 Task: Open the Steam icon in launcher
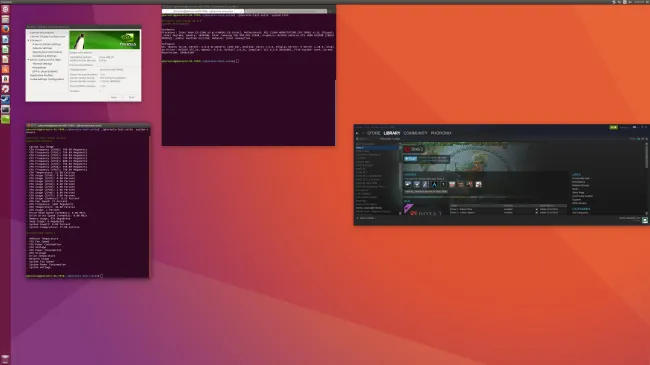(5, 99)
